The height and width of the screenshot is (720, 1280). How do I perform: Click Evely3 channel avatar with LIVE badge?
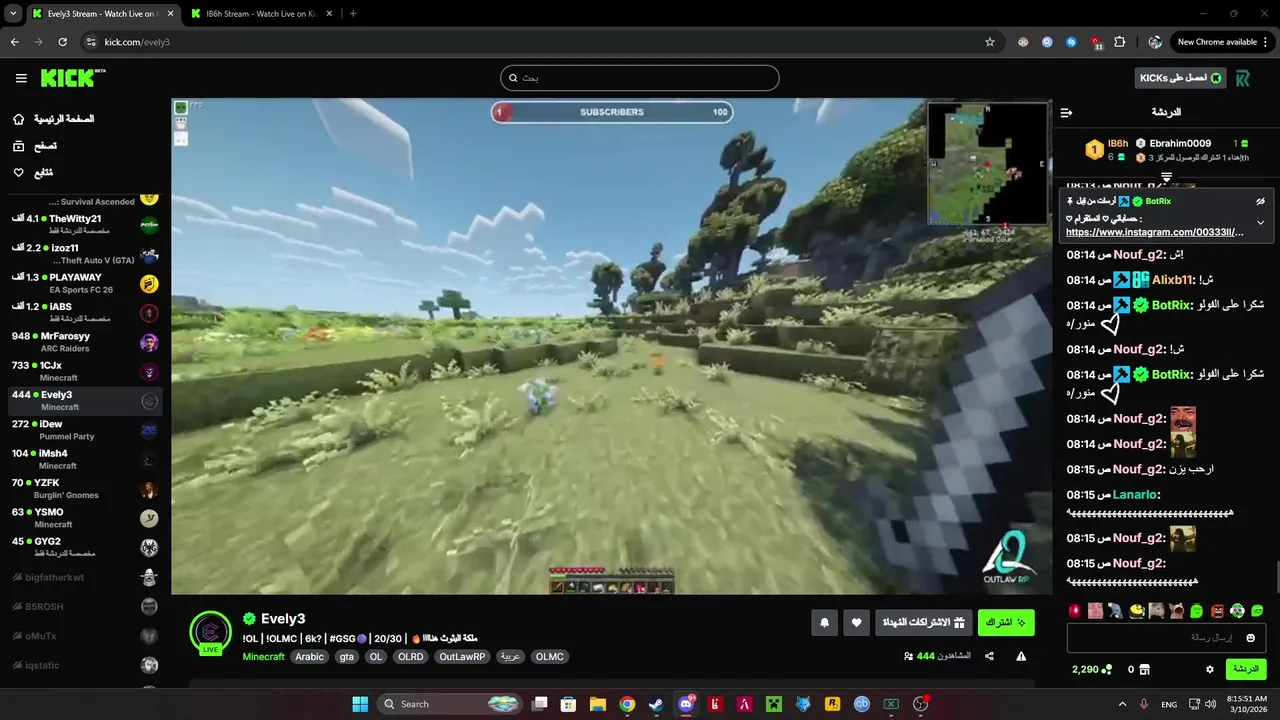pos(210,633)
